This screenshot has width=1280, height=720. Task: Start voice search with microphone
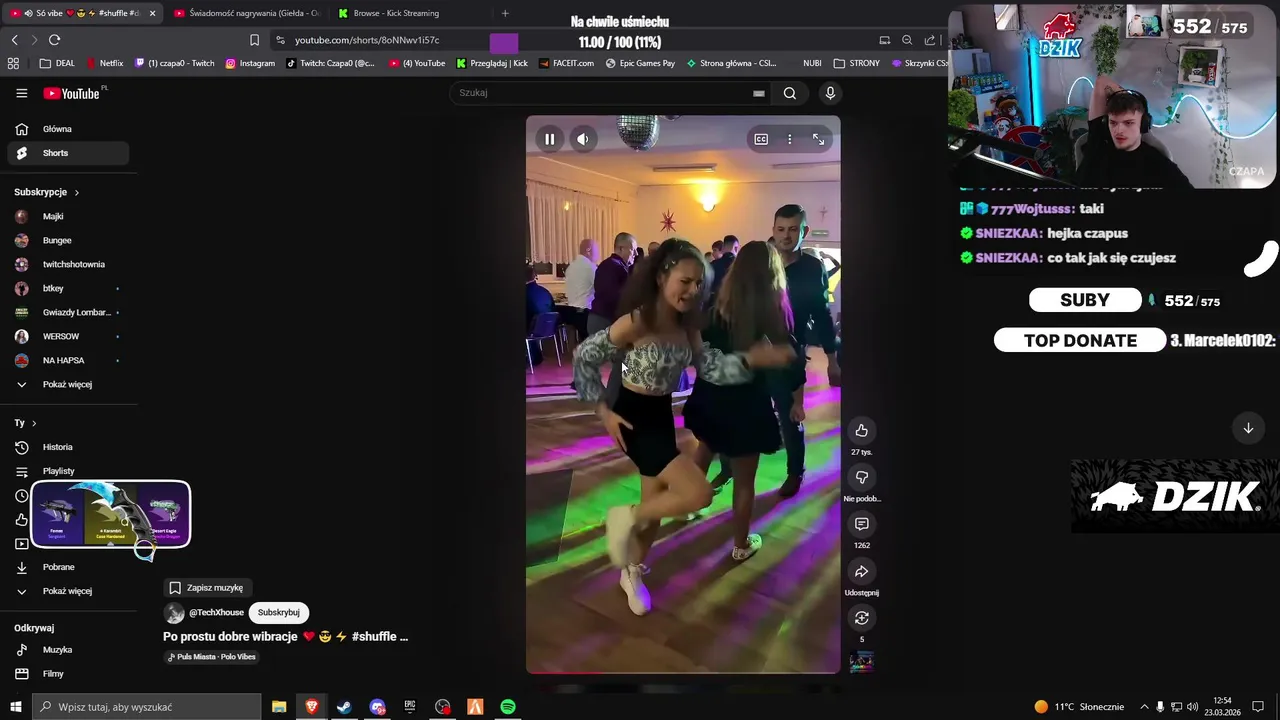pyautogui.click(x=830, y=93)
